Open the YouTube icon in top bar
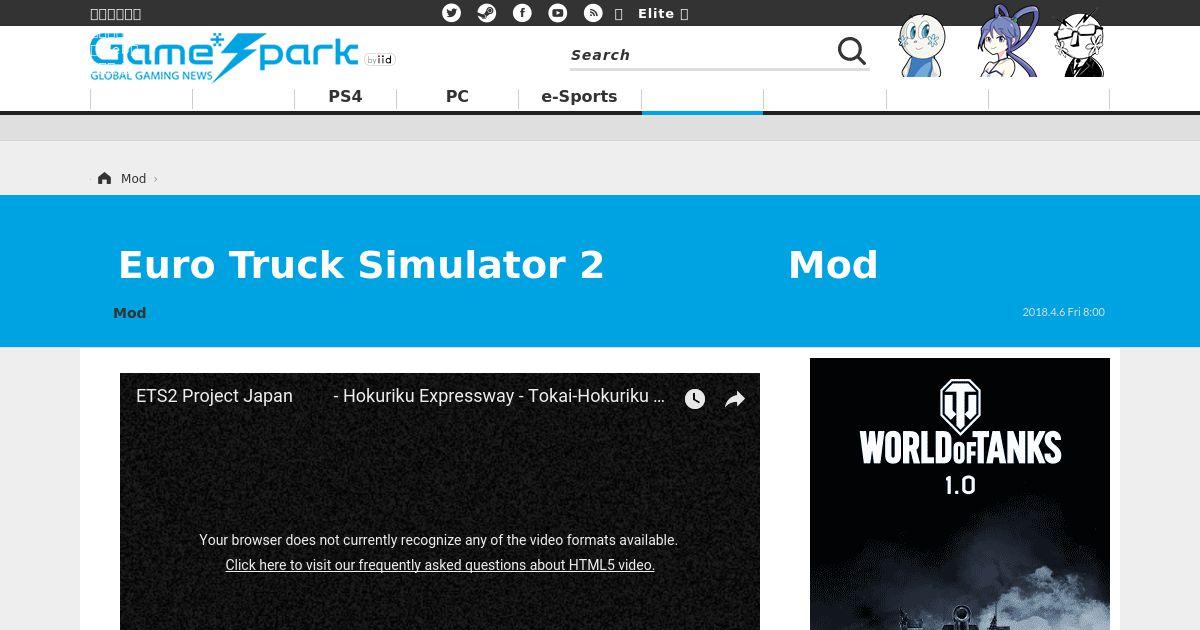Screen dimensions: 1200x630 558,13
